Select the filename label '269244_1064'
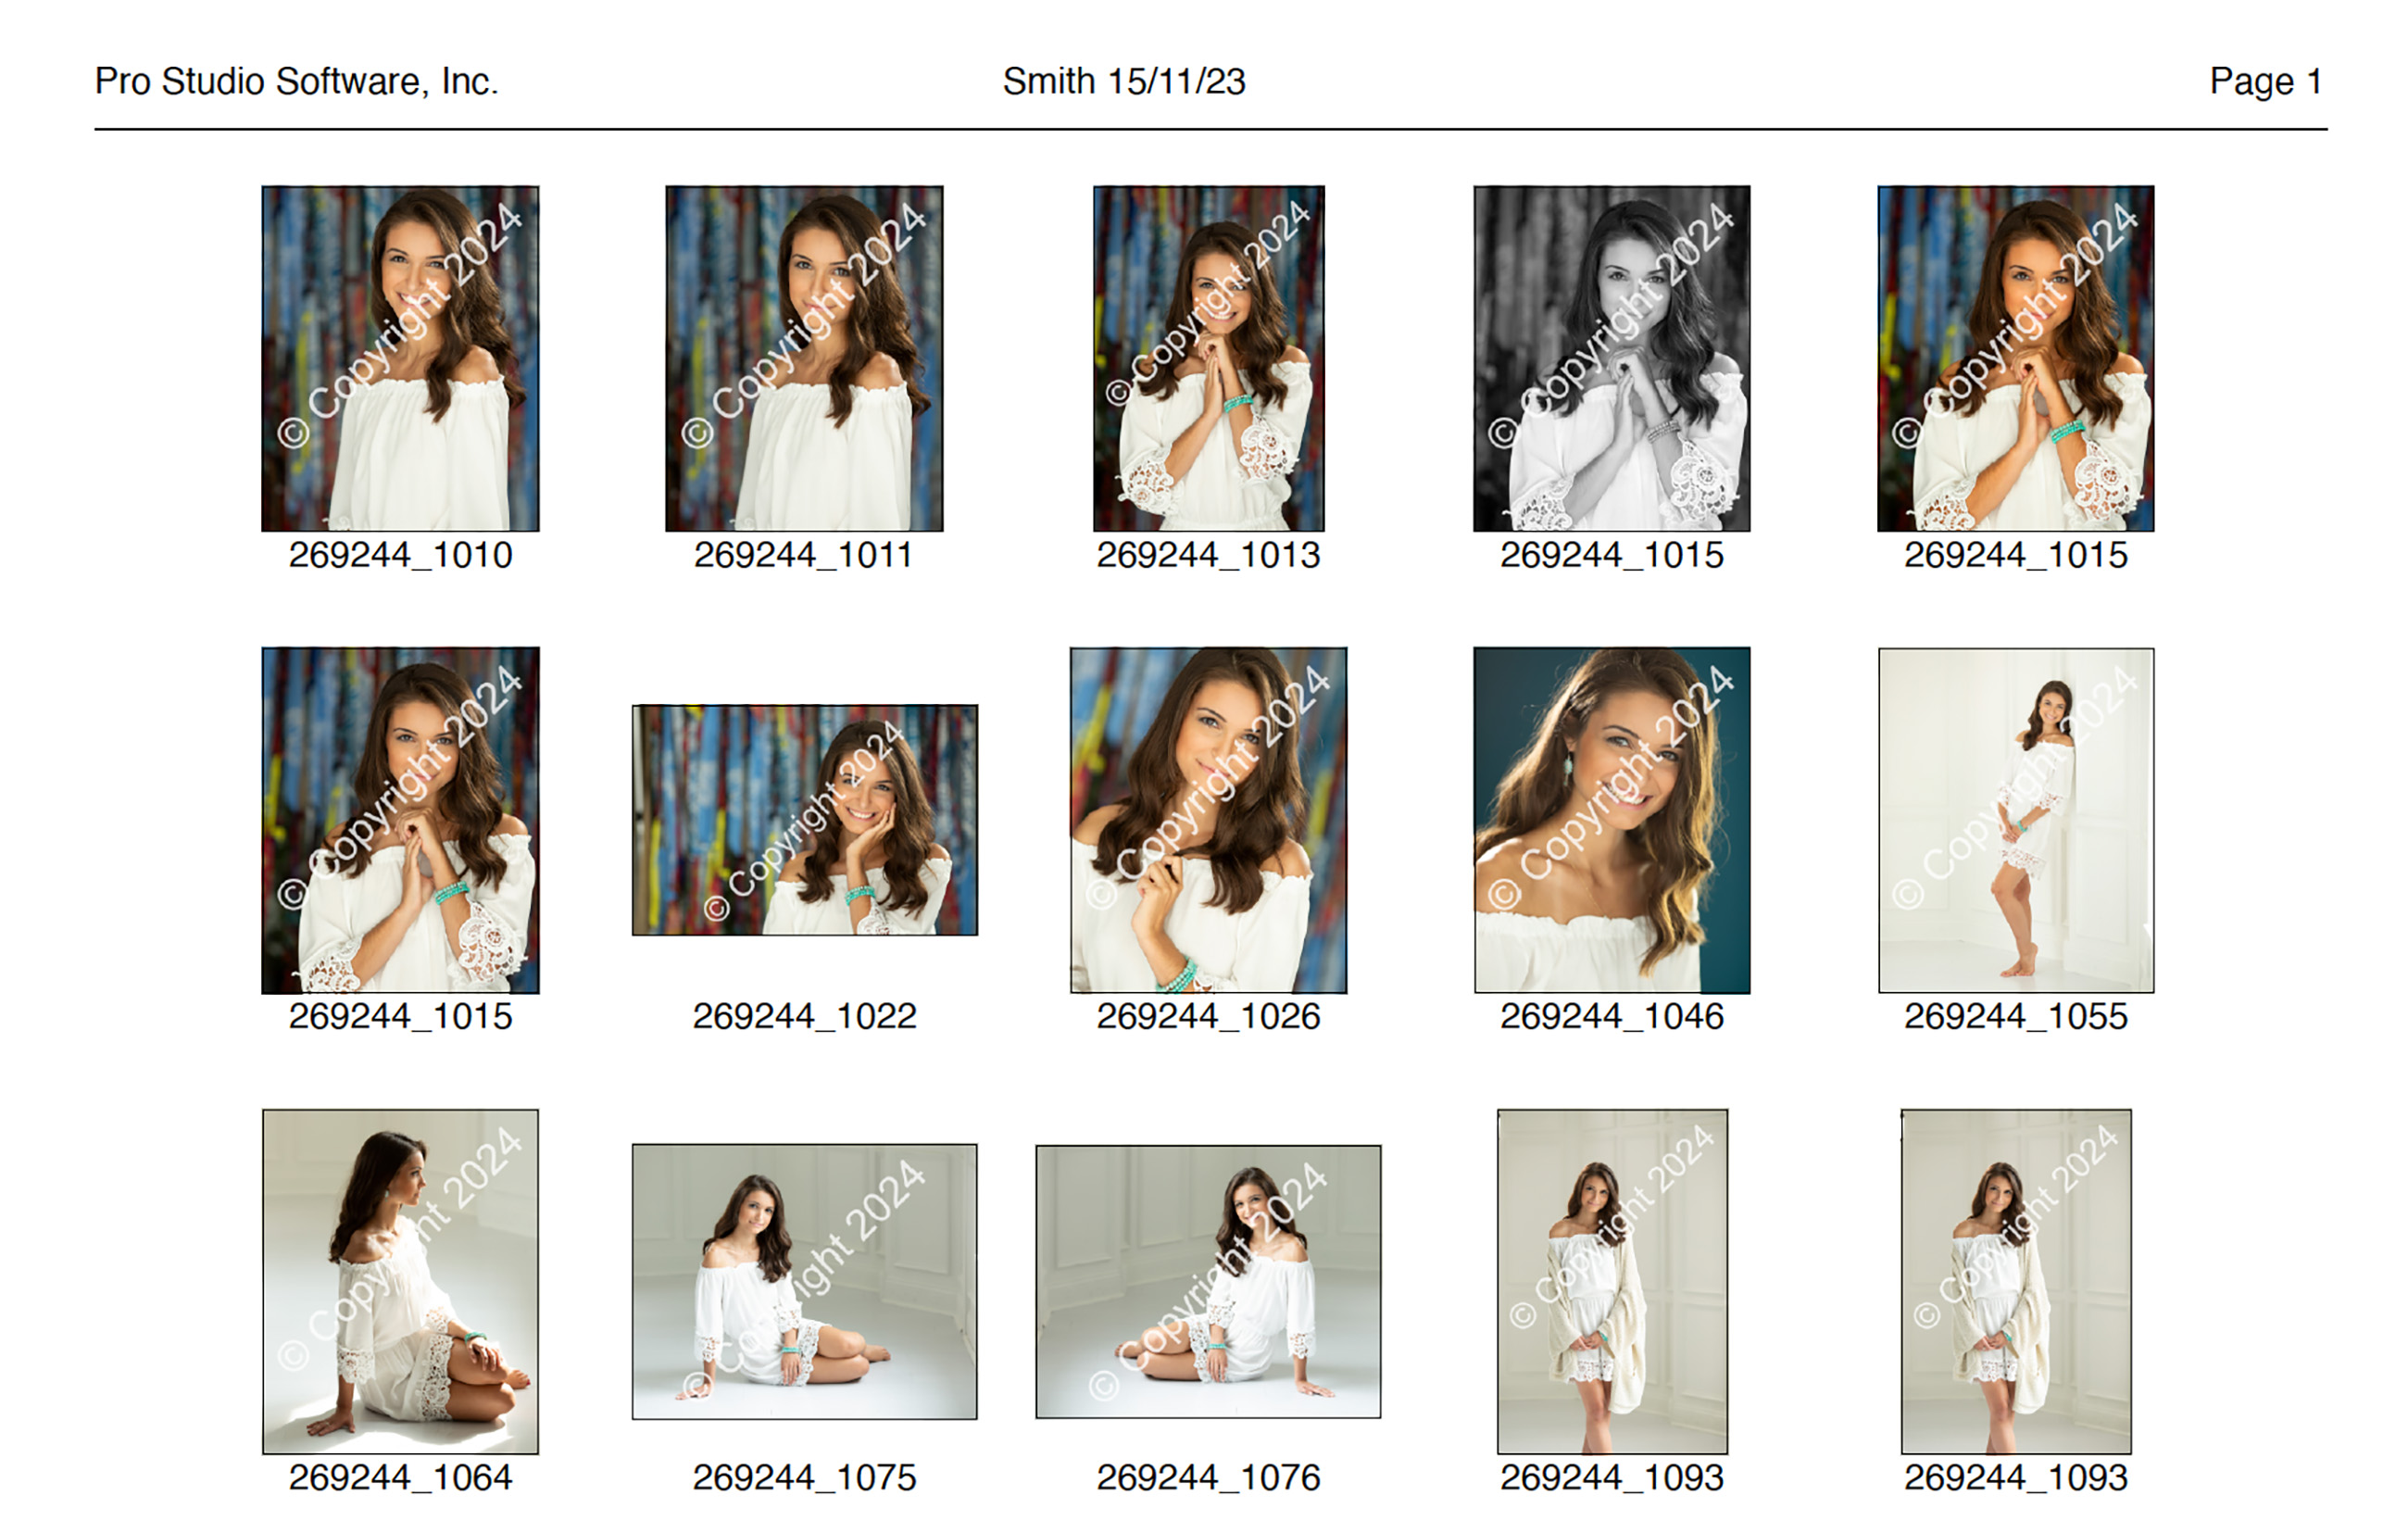This screenshot has height=1520, width=2408. pyautogui.click(x=400, y=1477)
